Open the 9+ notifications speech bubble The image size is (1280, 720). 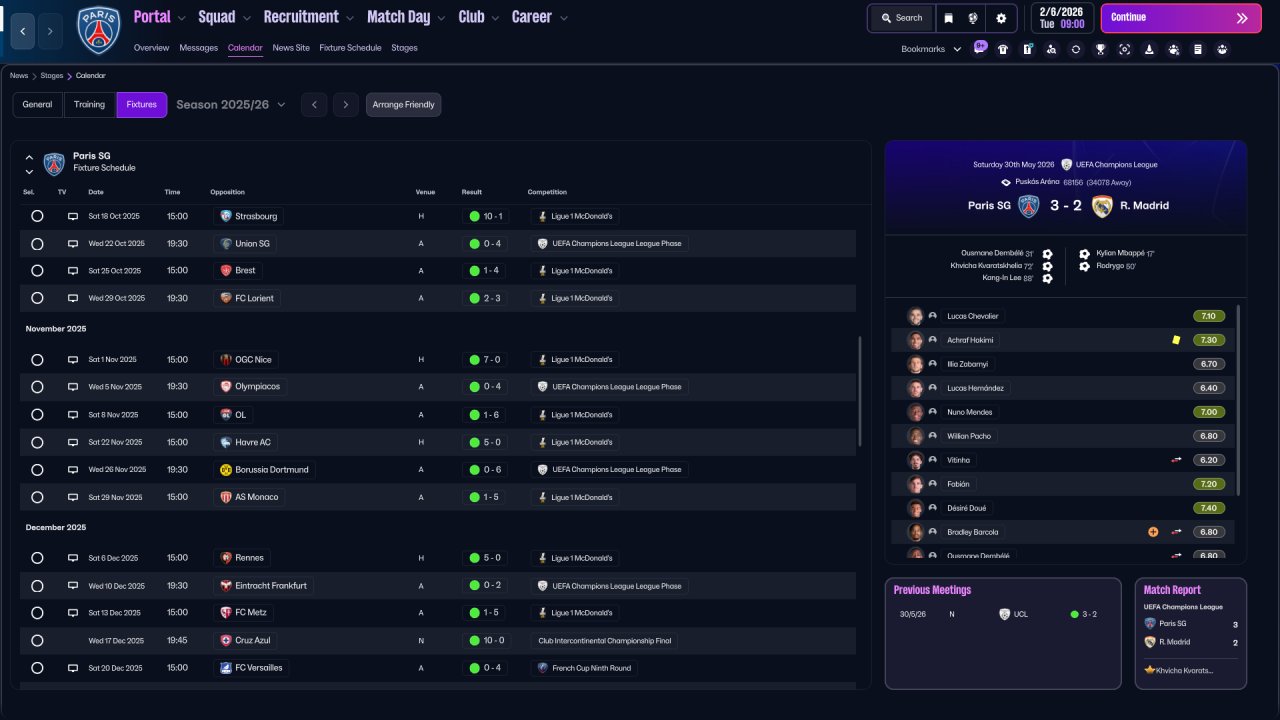(980, 46)
